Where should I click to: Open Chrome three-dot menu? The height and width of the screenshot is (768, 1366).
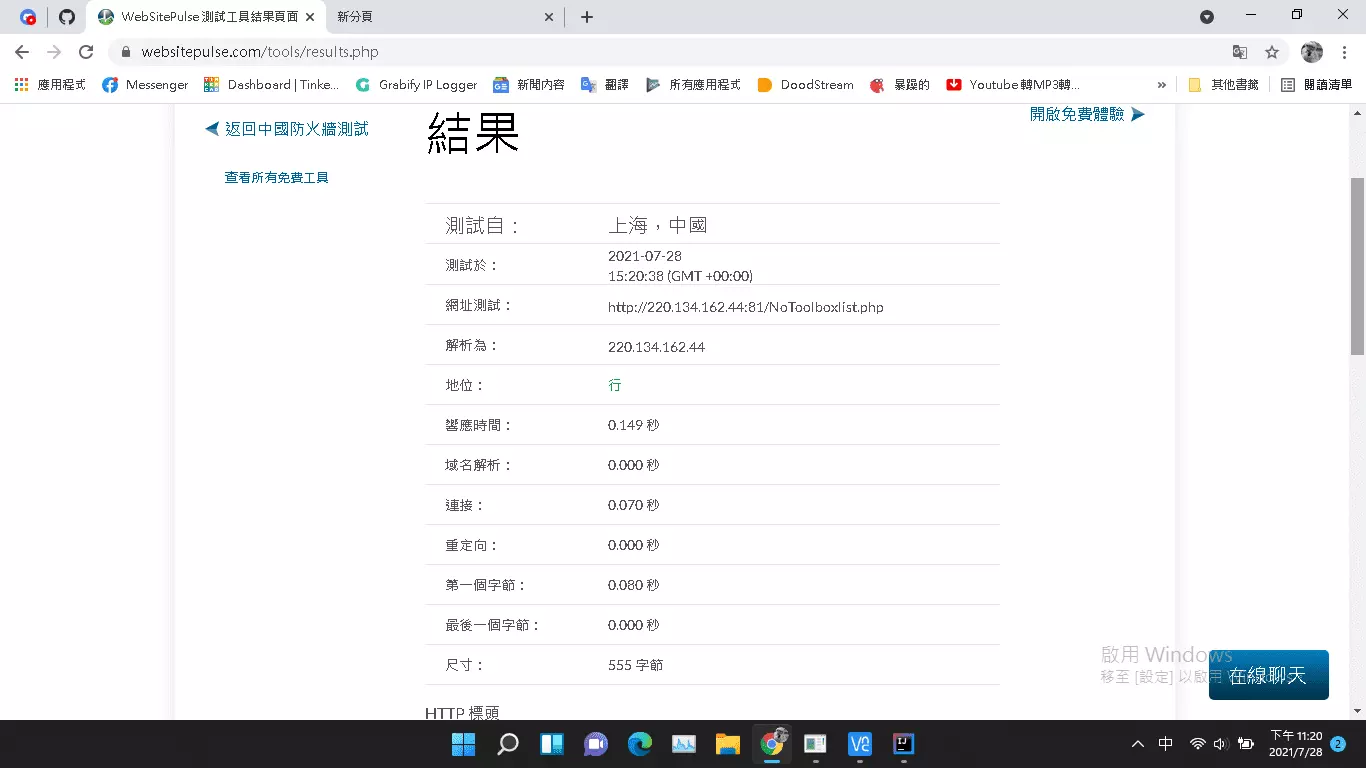point(1344,52)
